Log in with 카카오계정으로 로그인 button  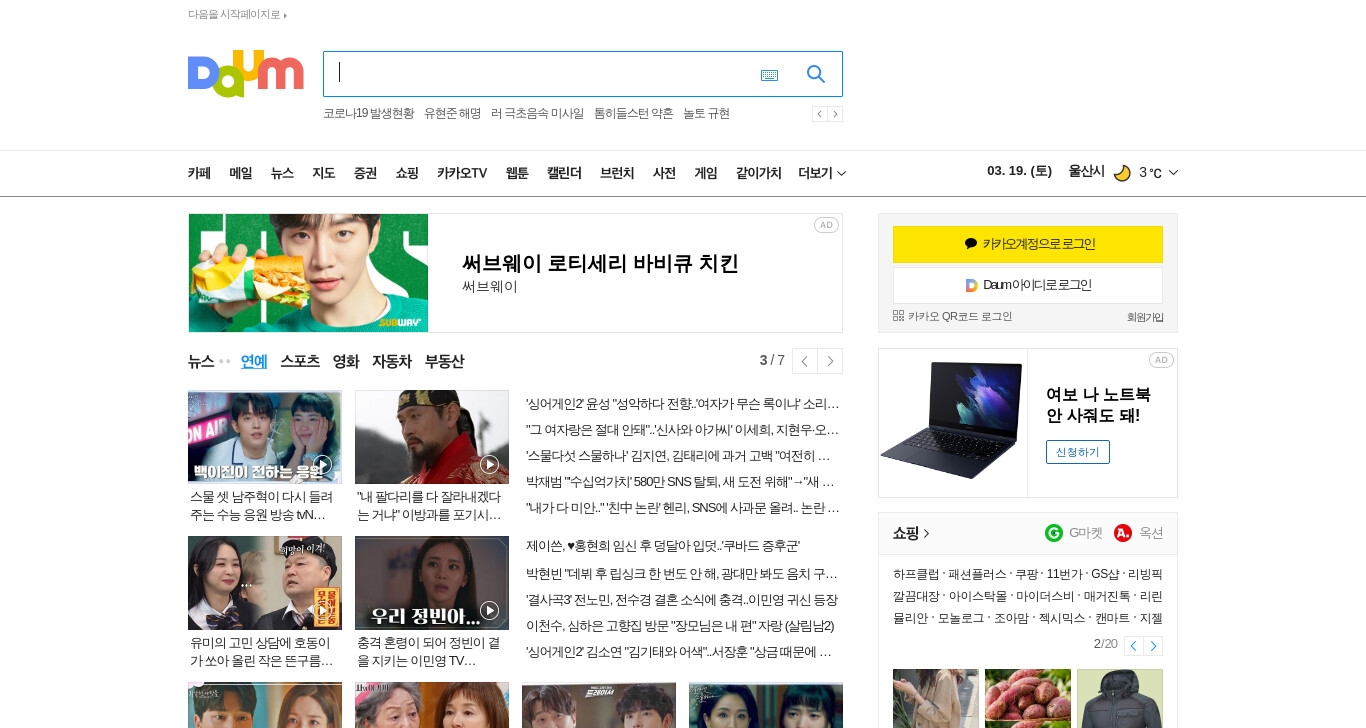(x=1028, y=244)
